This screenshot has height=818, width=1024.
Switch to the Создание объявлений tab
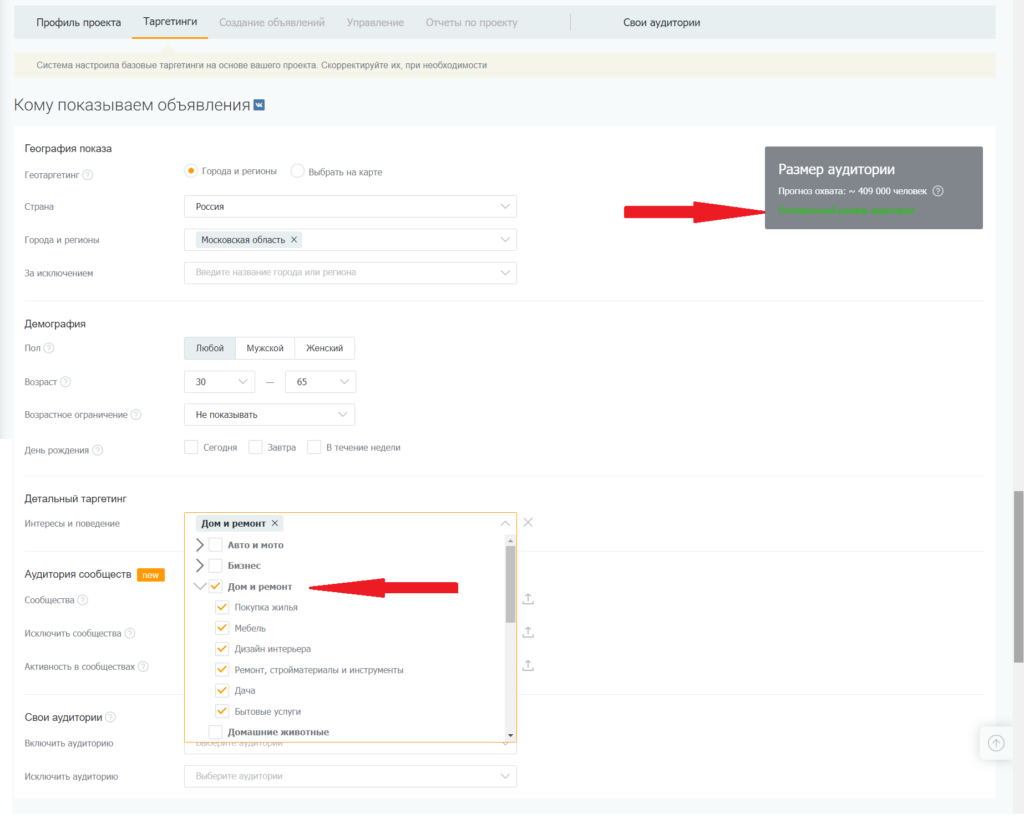click(272, 22)
